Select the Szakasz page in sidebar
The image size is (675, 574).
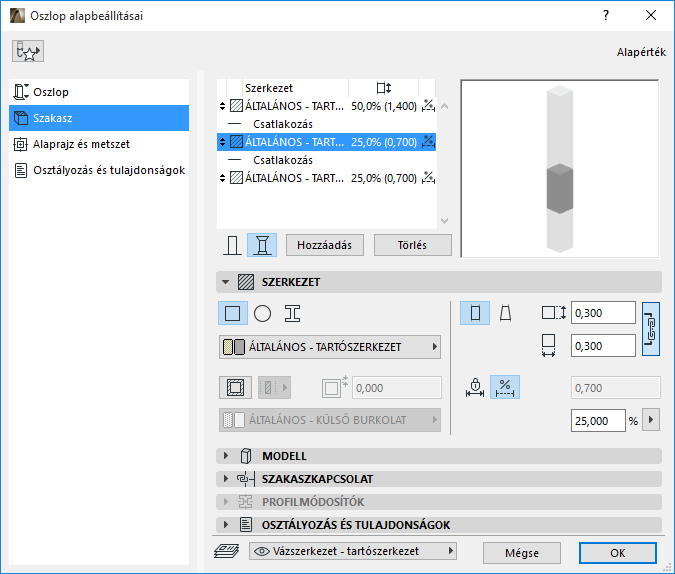tap(99, 118)
